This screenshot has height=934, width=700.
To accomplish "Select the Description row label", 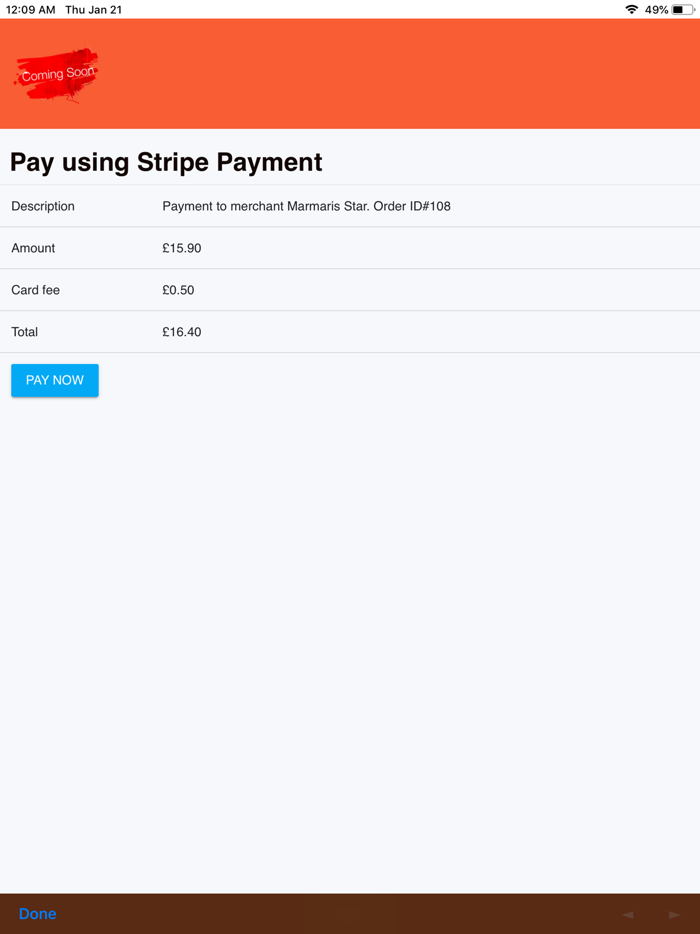I will click(x=43, y=206).
